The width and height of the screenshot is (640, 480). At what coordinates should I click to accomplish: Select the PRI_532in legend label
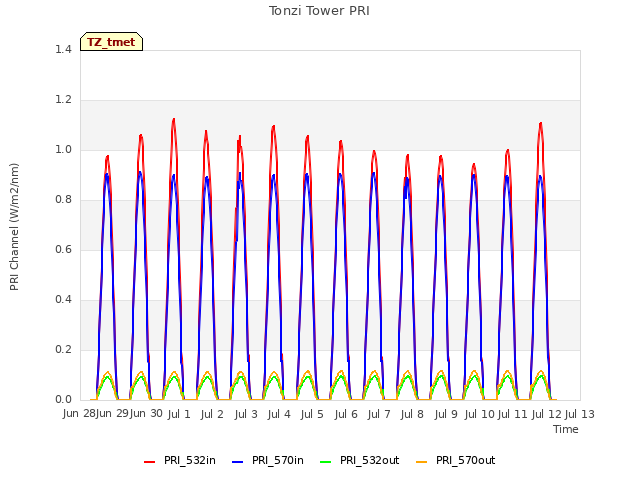tap(190, 460)
